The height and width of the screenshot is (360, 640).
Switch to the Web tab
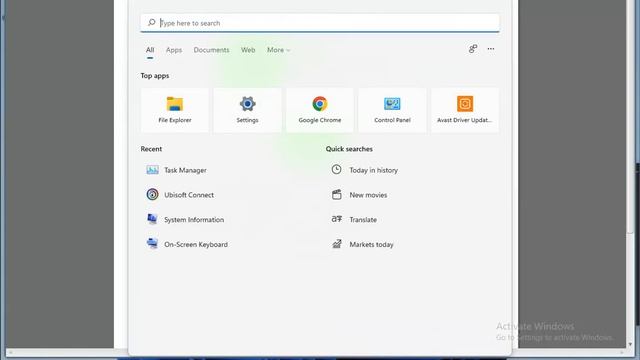click(x=248, y=50)
